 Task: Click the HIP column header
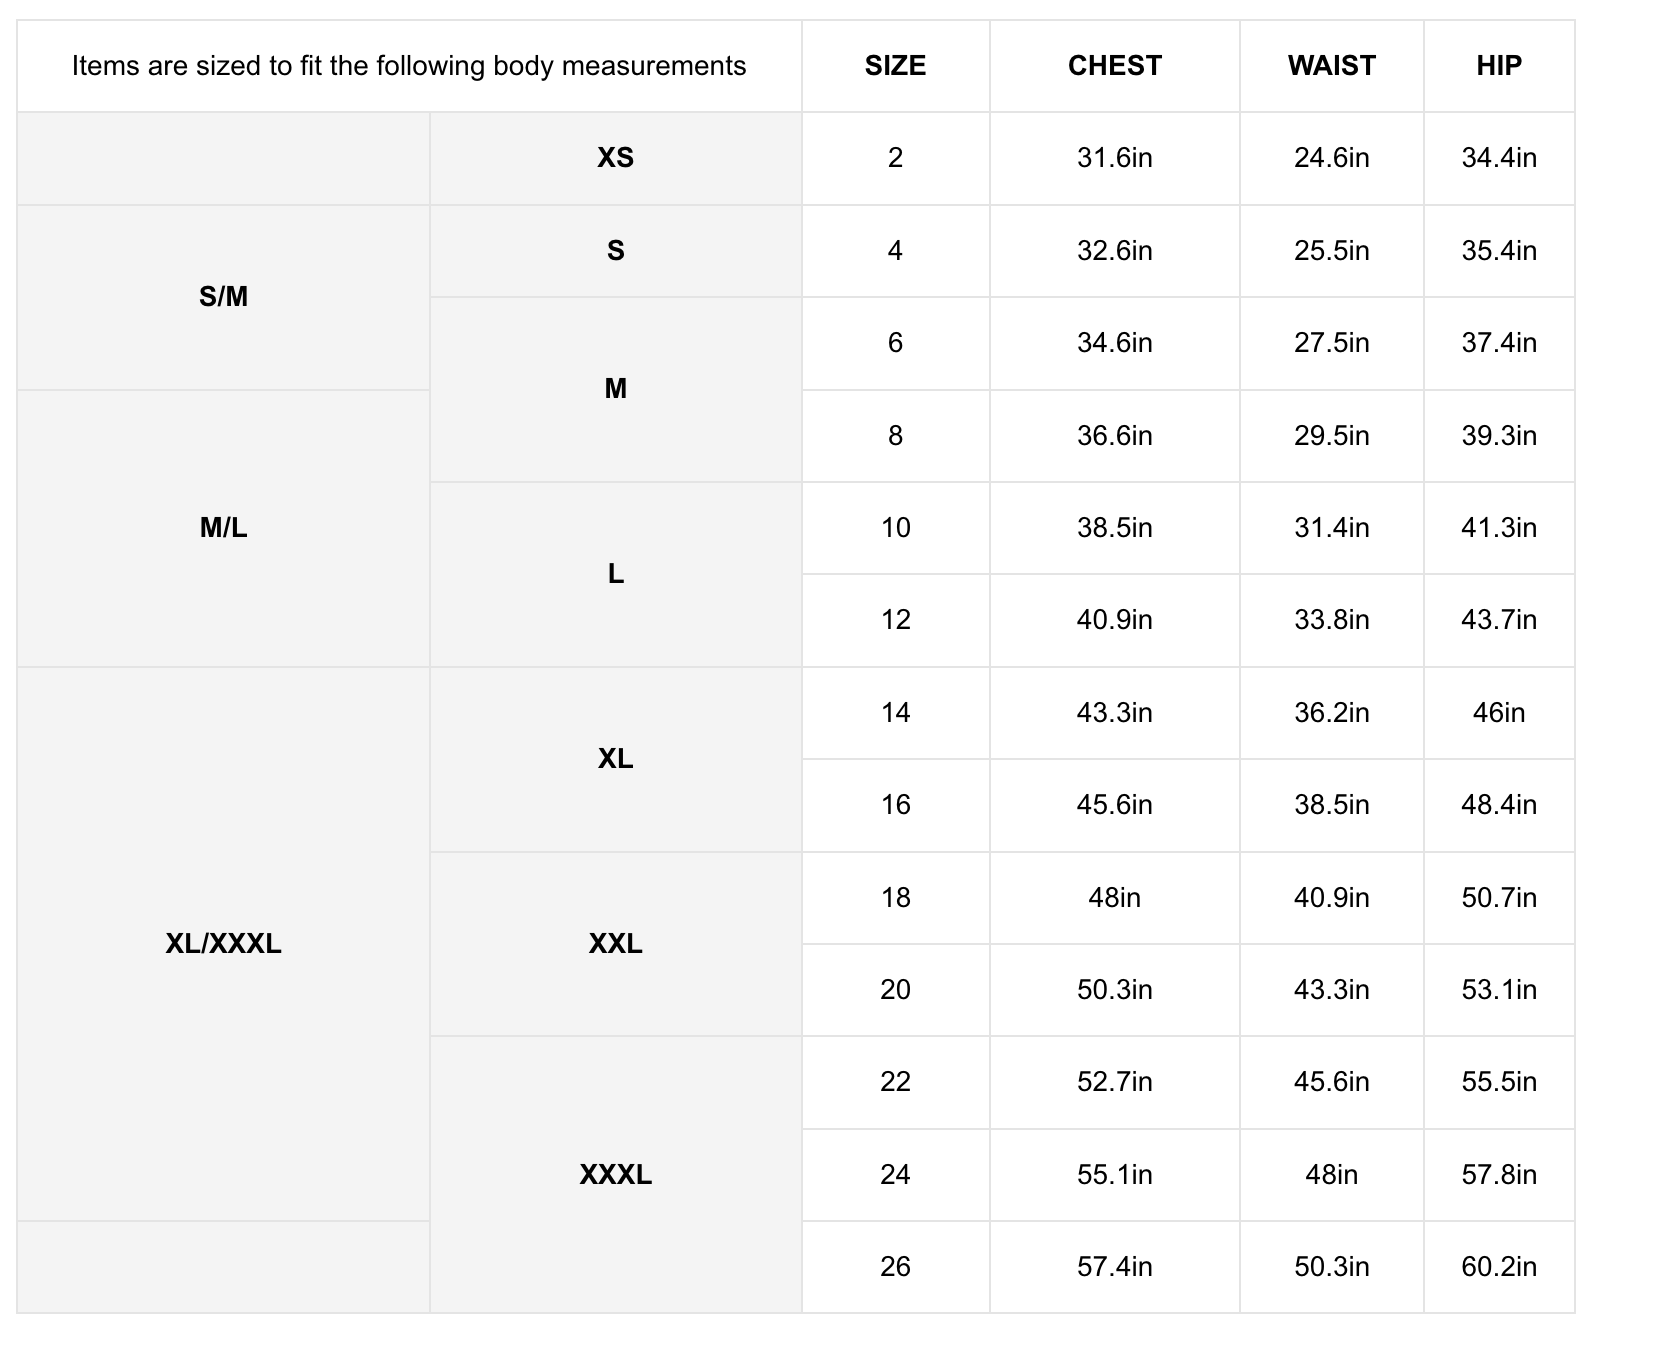coord(1498,66)
